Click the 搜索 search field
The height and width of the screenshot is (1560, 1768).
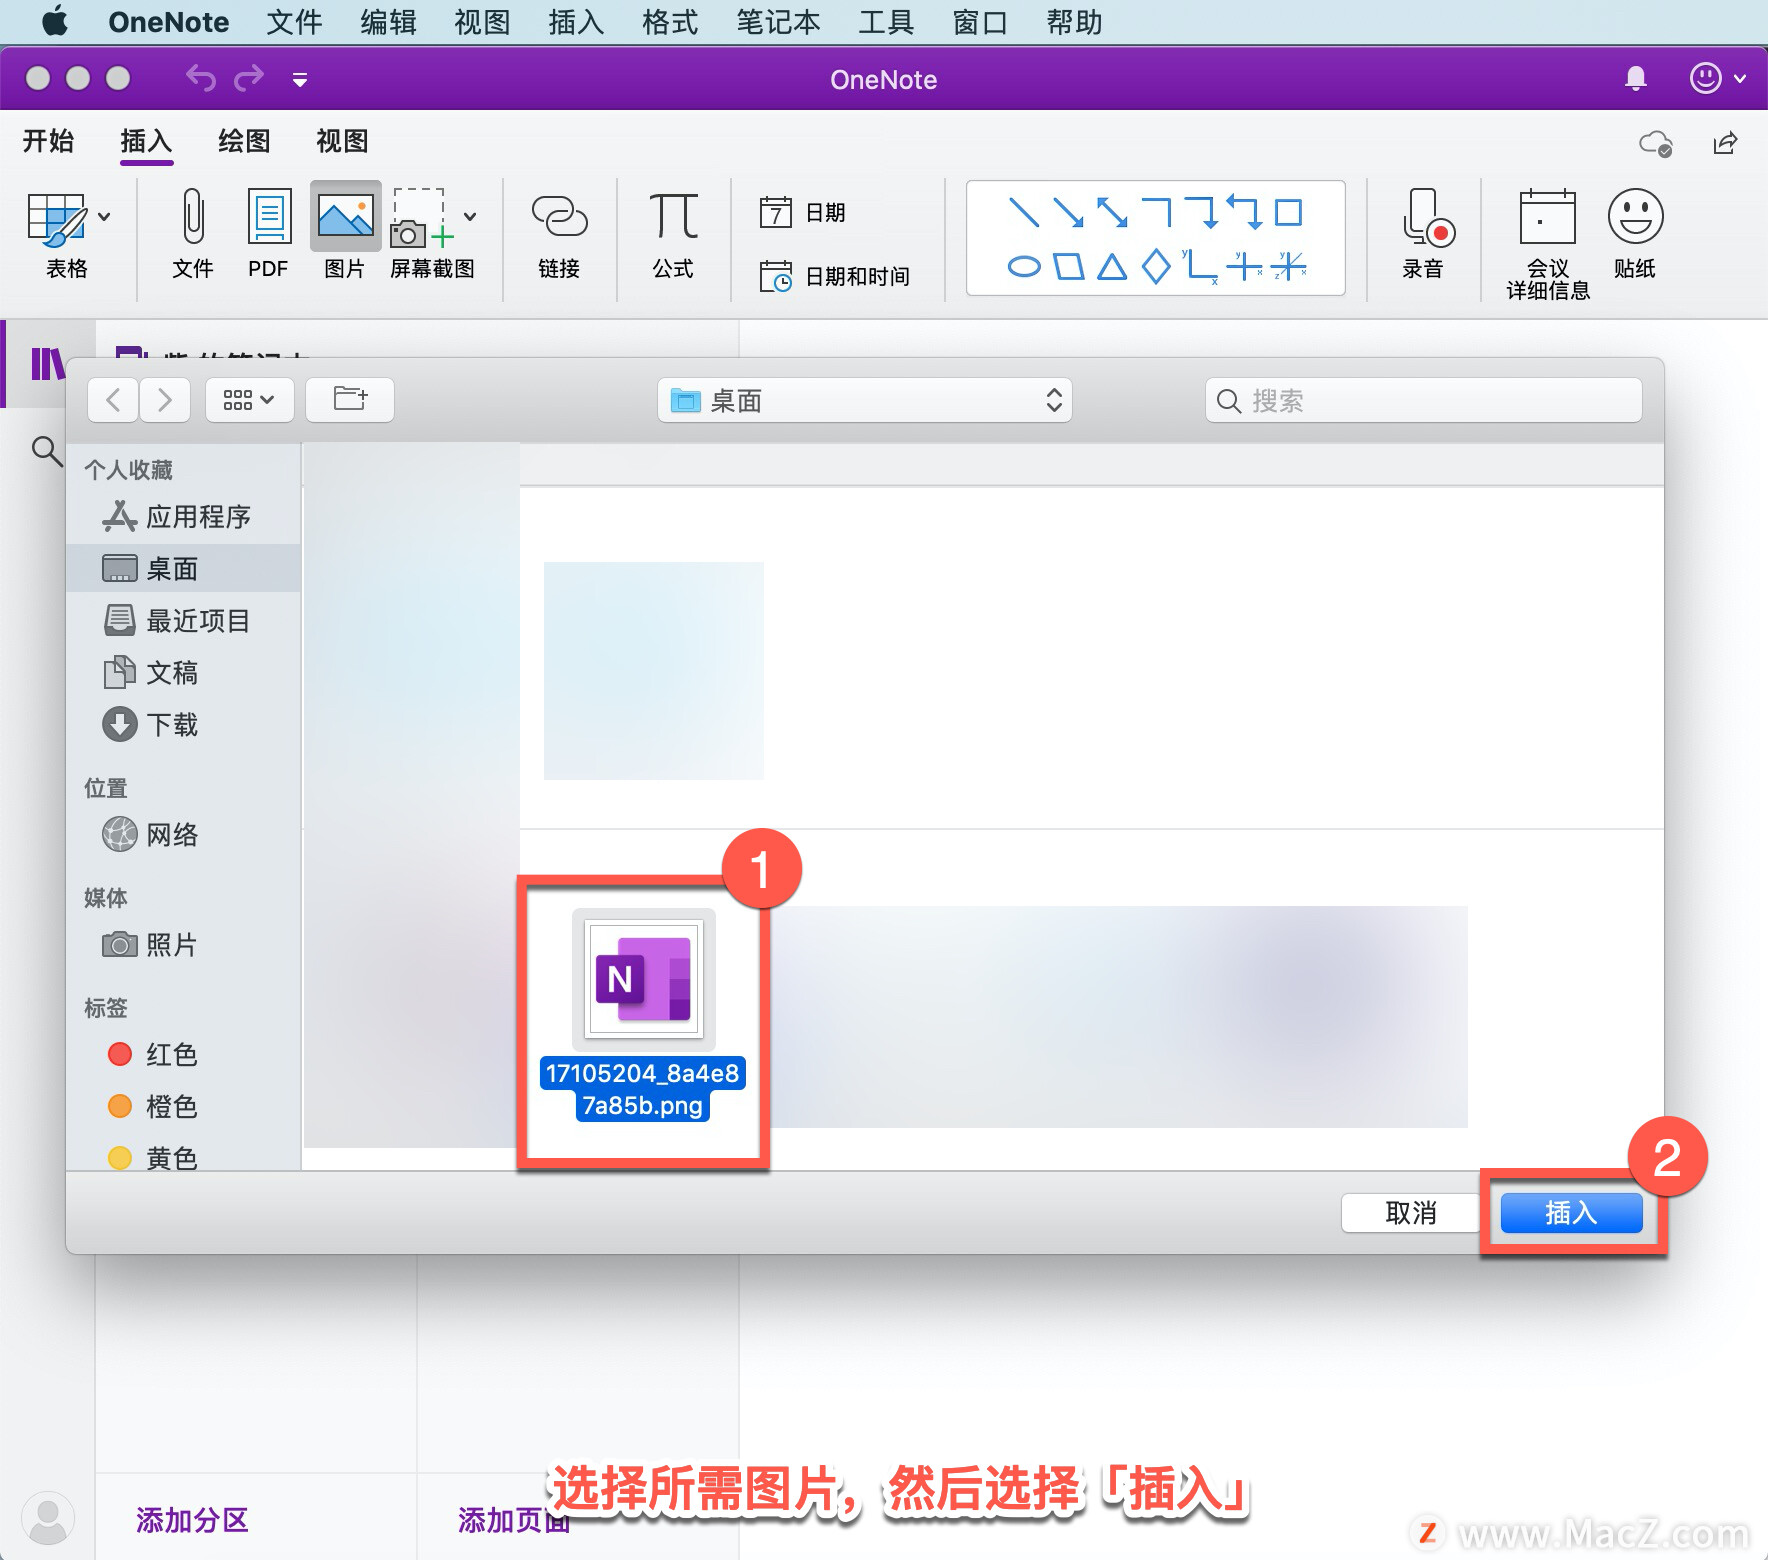pyautogui.click(x=1423, y=400)
